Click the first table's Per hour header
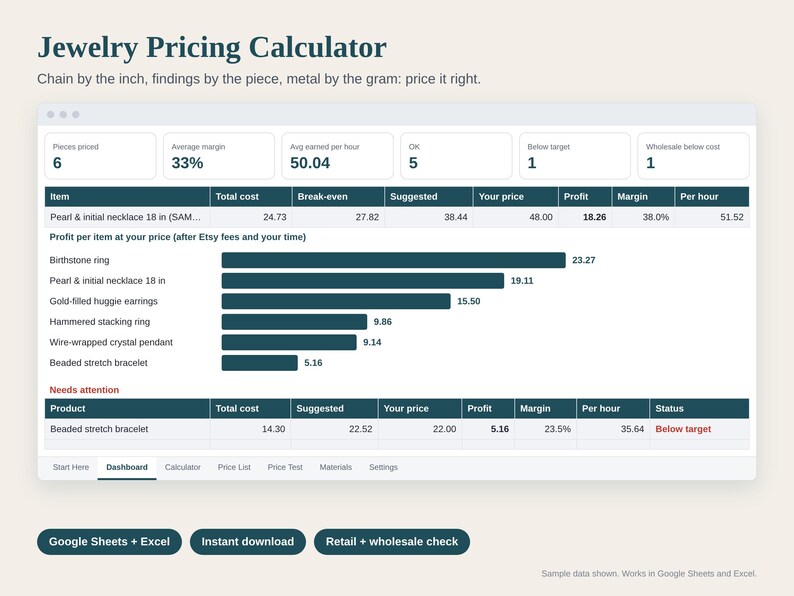 (x=712, y=196)
